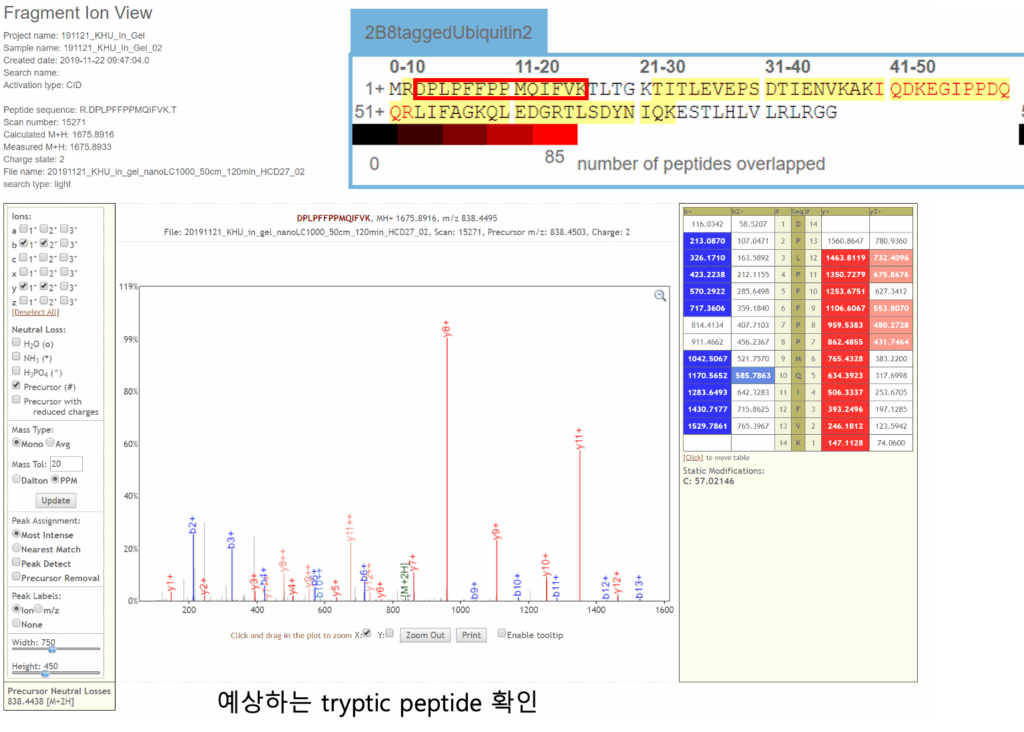
Task: Select the y9+ peak marker
Action: 496,532
